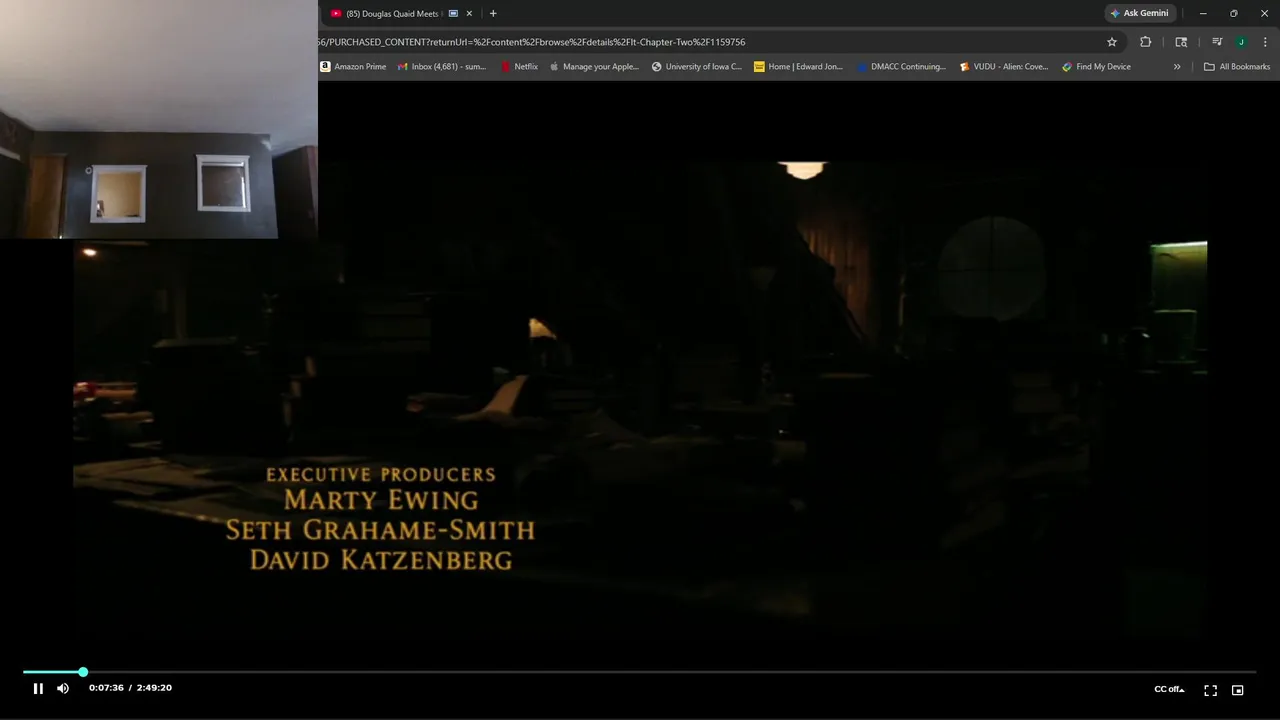Screen dimensions: 1280x720
Task: Pause the video playback
Action: click(x=38, y=688)
